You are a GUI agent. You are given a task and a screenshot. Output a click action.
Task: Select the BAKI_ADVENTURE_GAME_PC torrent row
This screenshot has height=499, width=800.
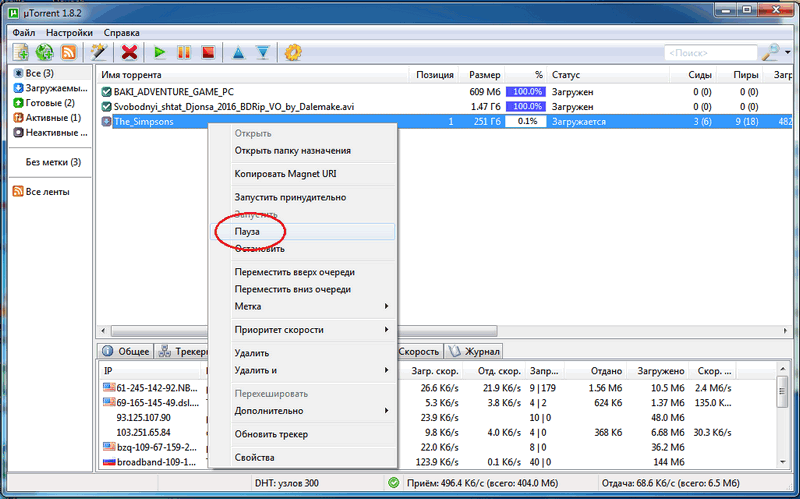(x=444, y=92)
